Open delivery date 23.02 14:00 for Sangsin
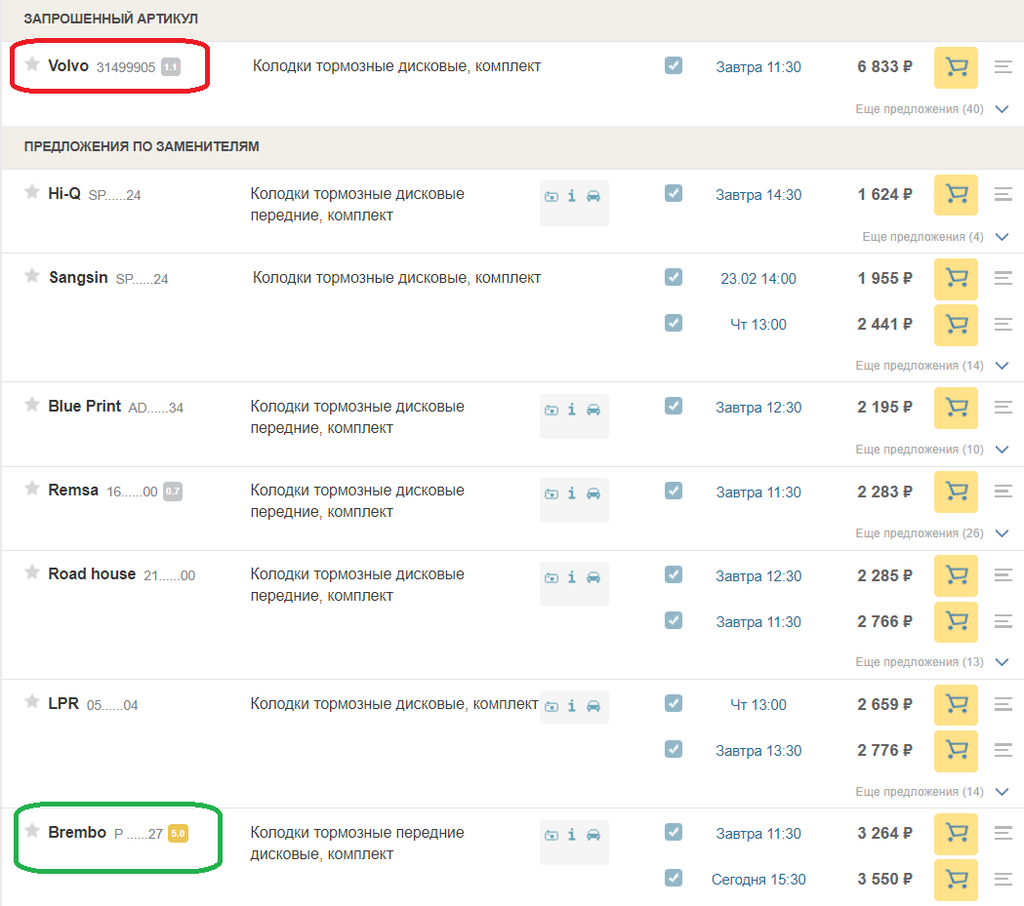The height and width of the screenshot is (906, 1024). pos(758,279)
